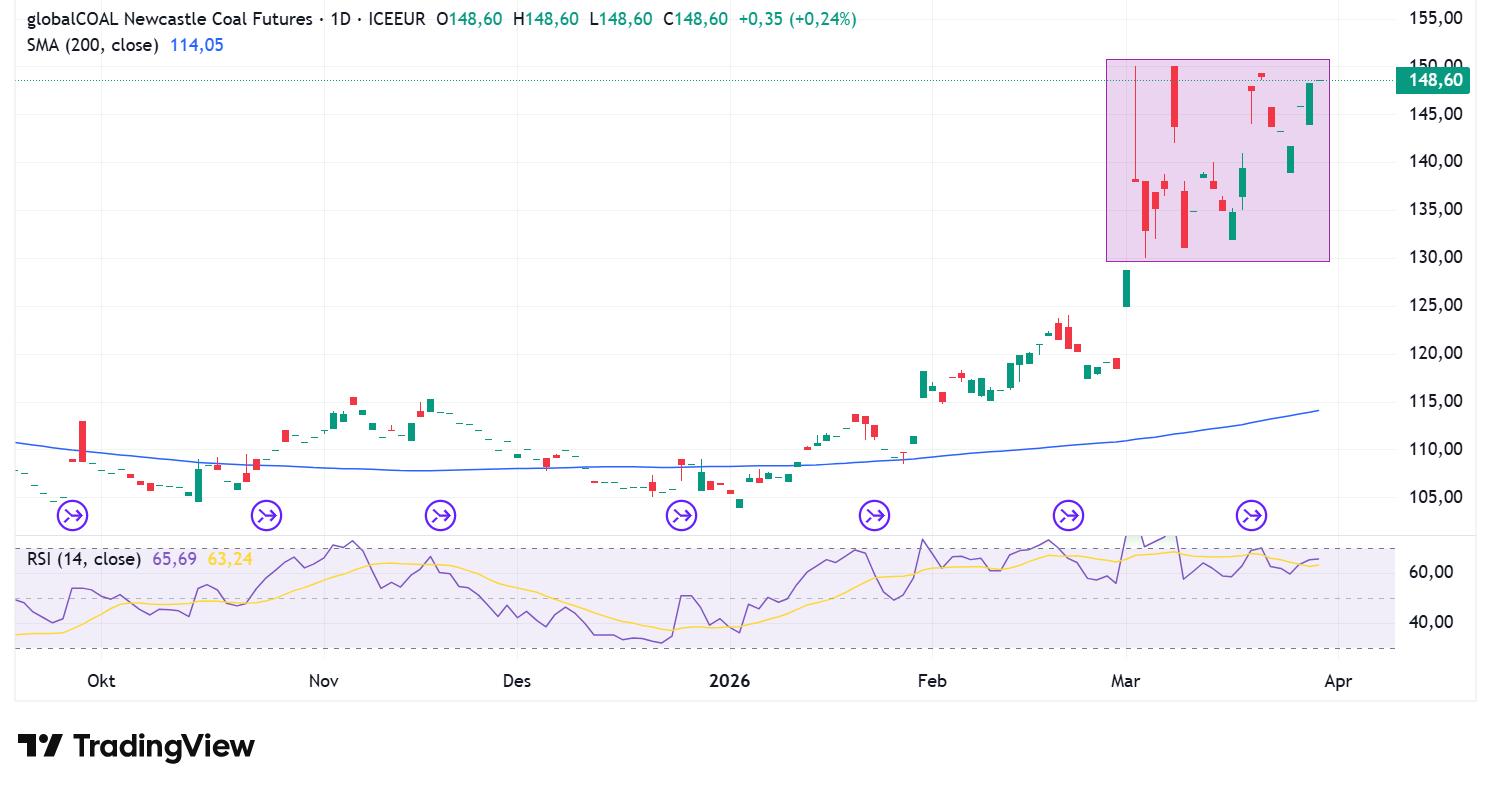This screenshot has width=1491, height=791.
Task: Click the Okt label on the time axis
Action: pyautogui.click(x=101, y=681)
